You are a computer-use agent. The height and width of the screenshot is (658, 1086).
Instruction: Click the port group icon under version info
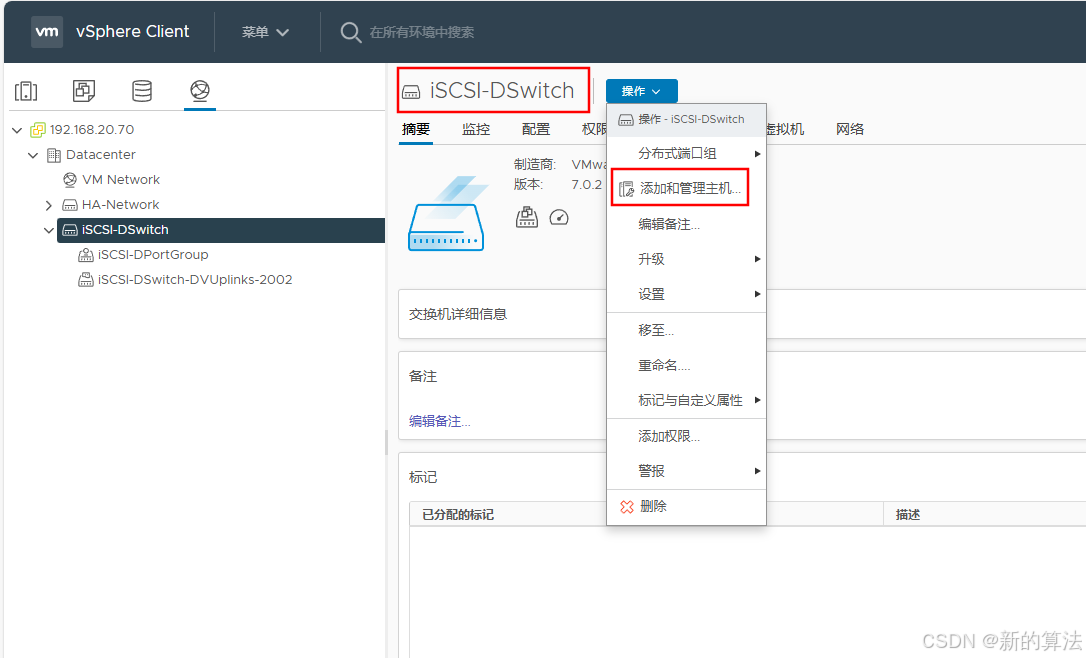pos(527,217)
